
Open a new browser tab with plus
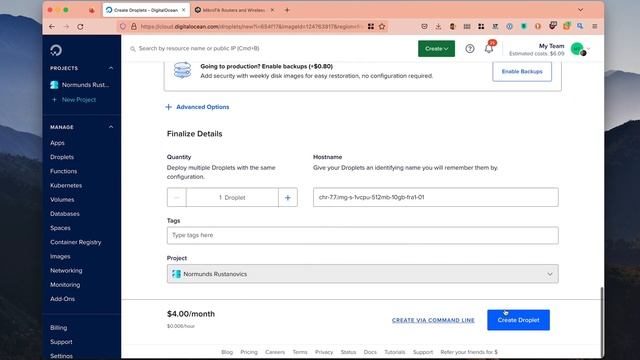point(287,10)
